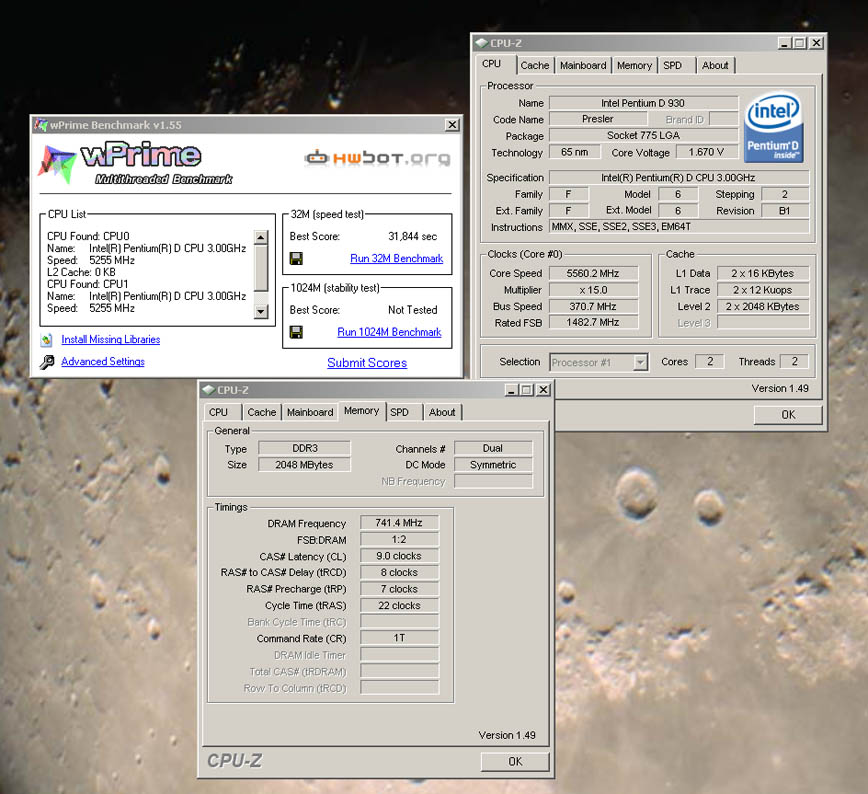Click the Core Speed value 5560.2 MHz
The height and width of the screenshot is (794, 868).
click(x=593, y=274)
